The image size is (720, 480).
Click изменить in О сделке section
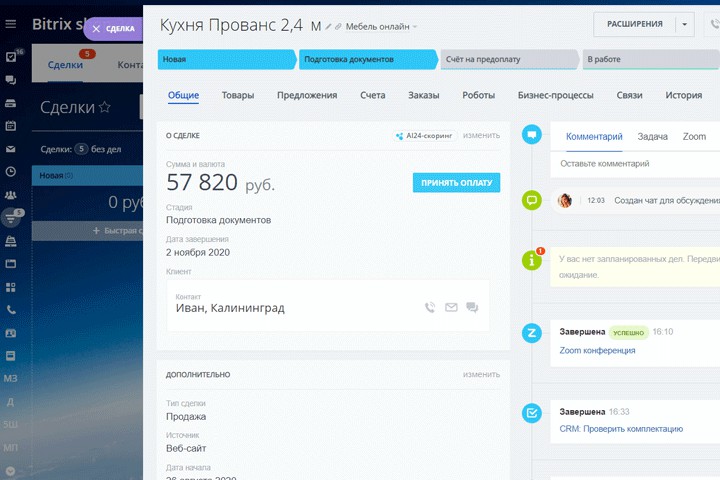pyautogui.click(x=481, y=136)
